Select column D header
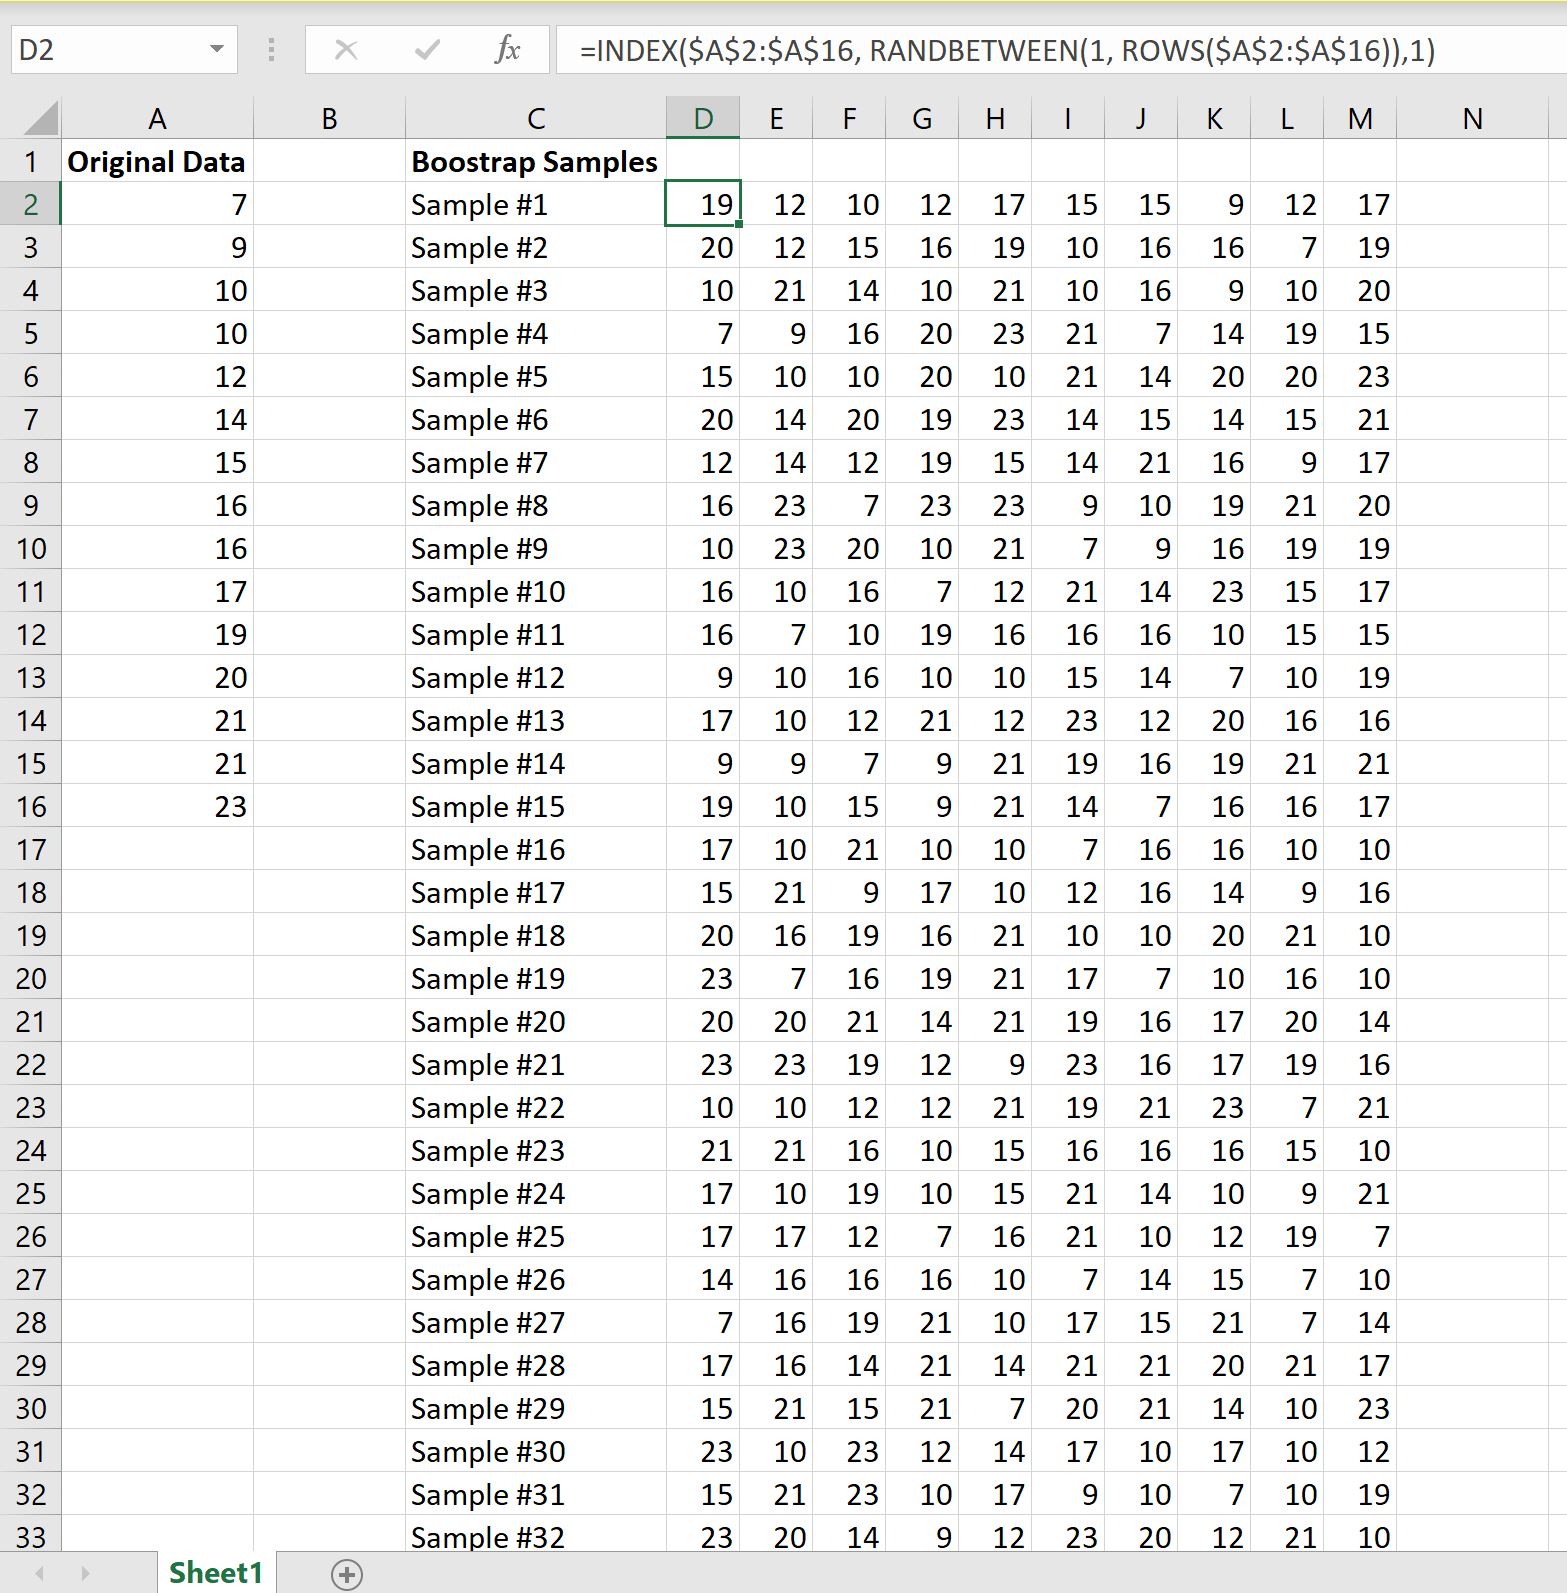1567x1593 pixels. point(703,118)
